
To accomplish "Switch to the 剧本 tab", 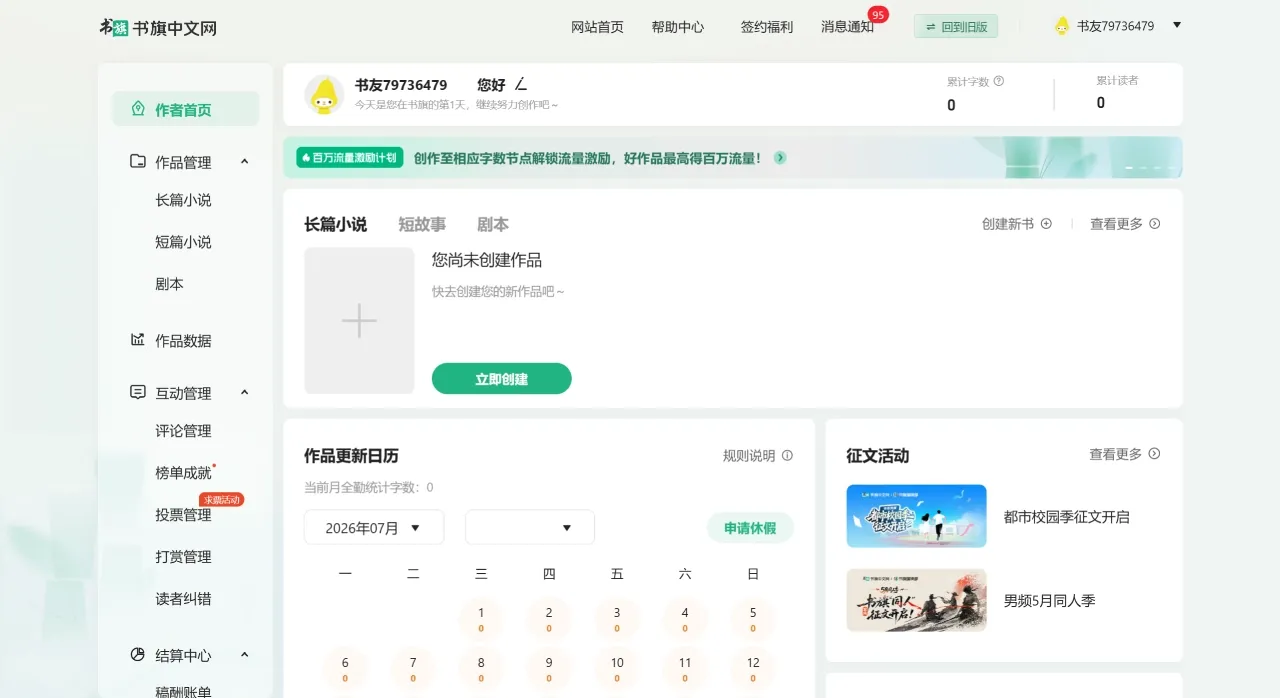I will click(x=493, y=225).
